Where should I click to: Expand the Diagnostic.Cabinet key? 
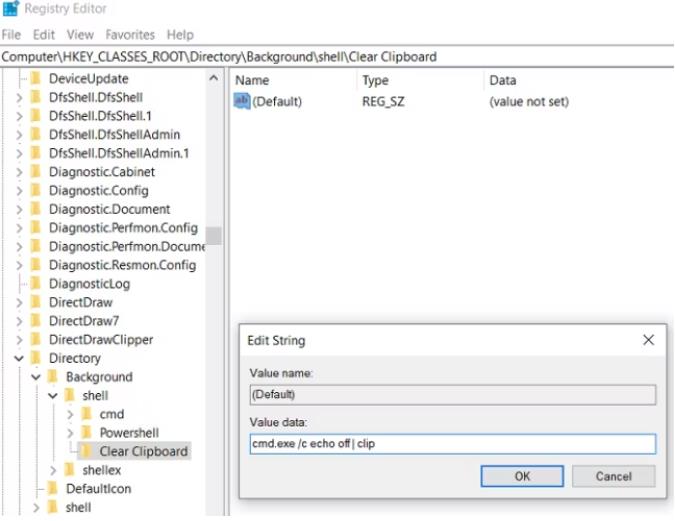pos(19,172)
